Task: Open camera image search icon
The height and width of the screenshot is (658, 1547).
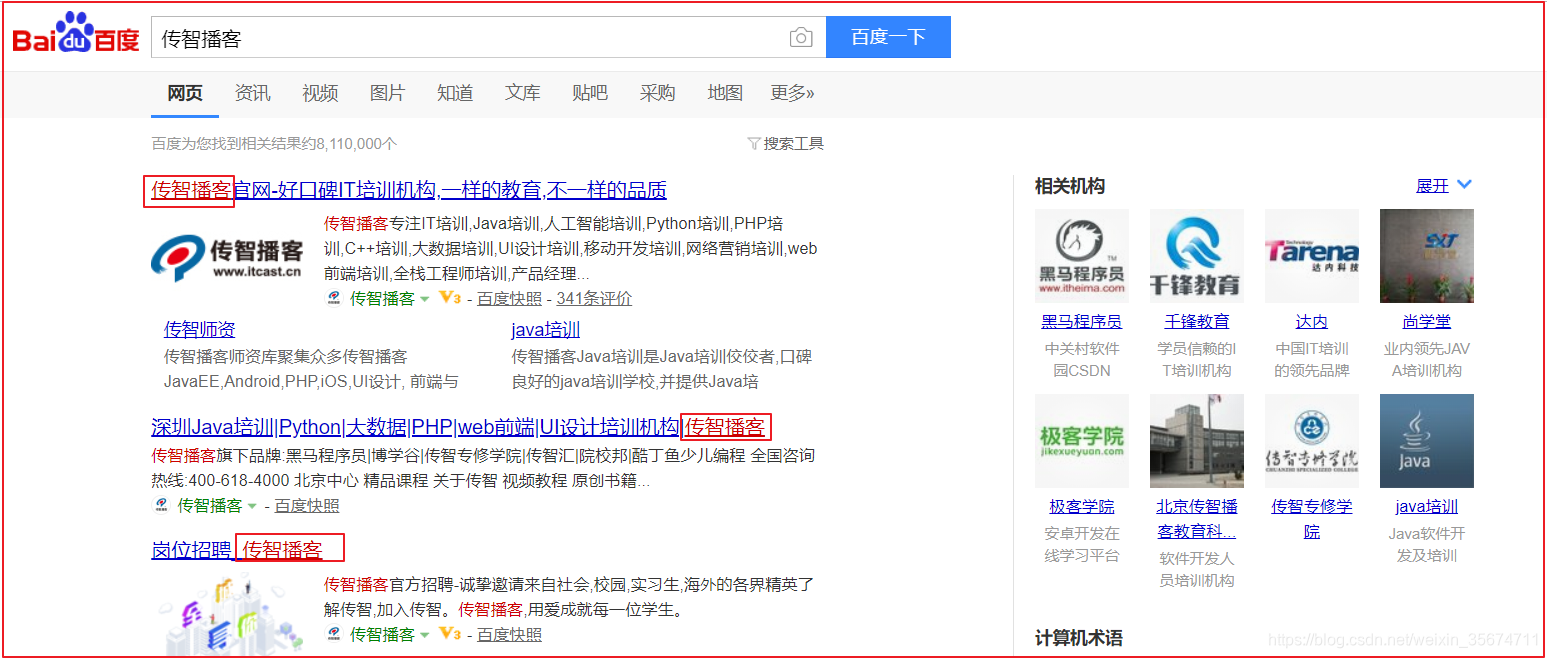Action: click(801, 38)
